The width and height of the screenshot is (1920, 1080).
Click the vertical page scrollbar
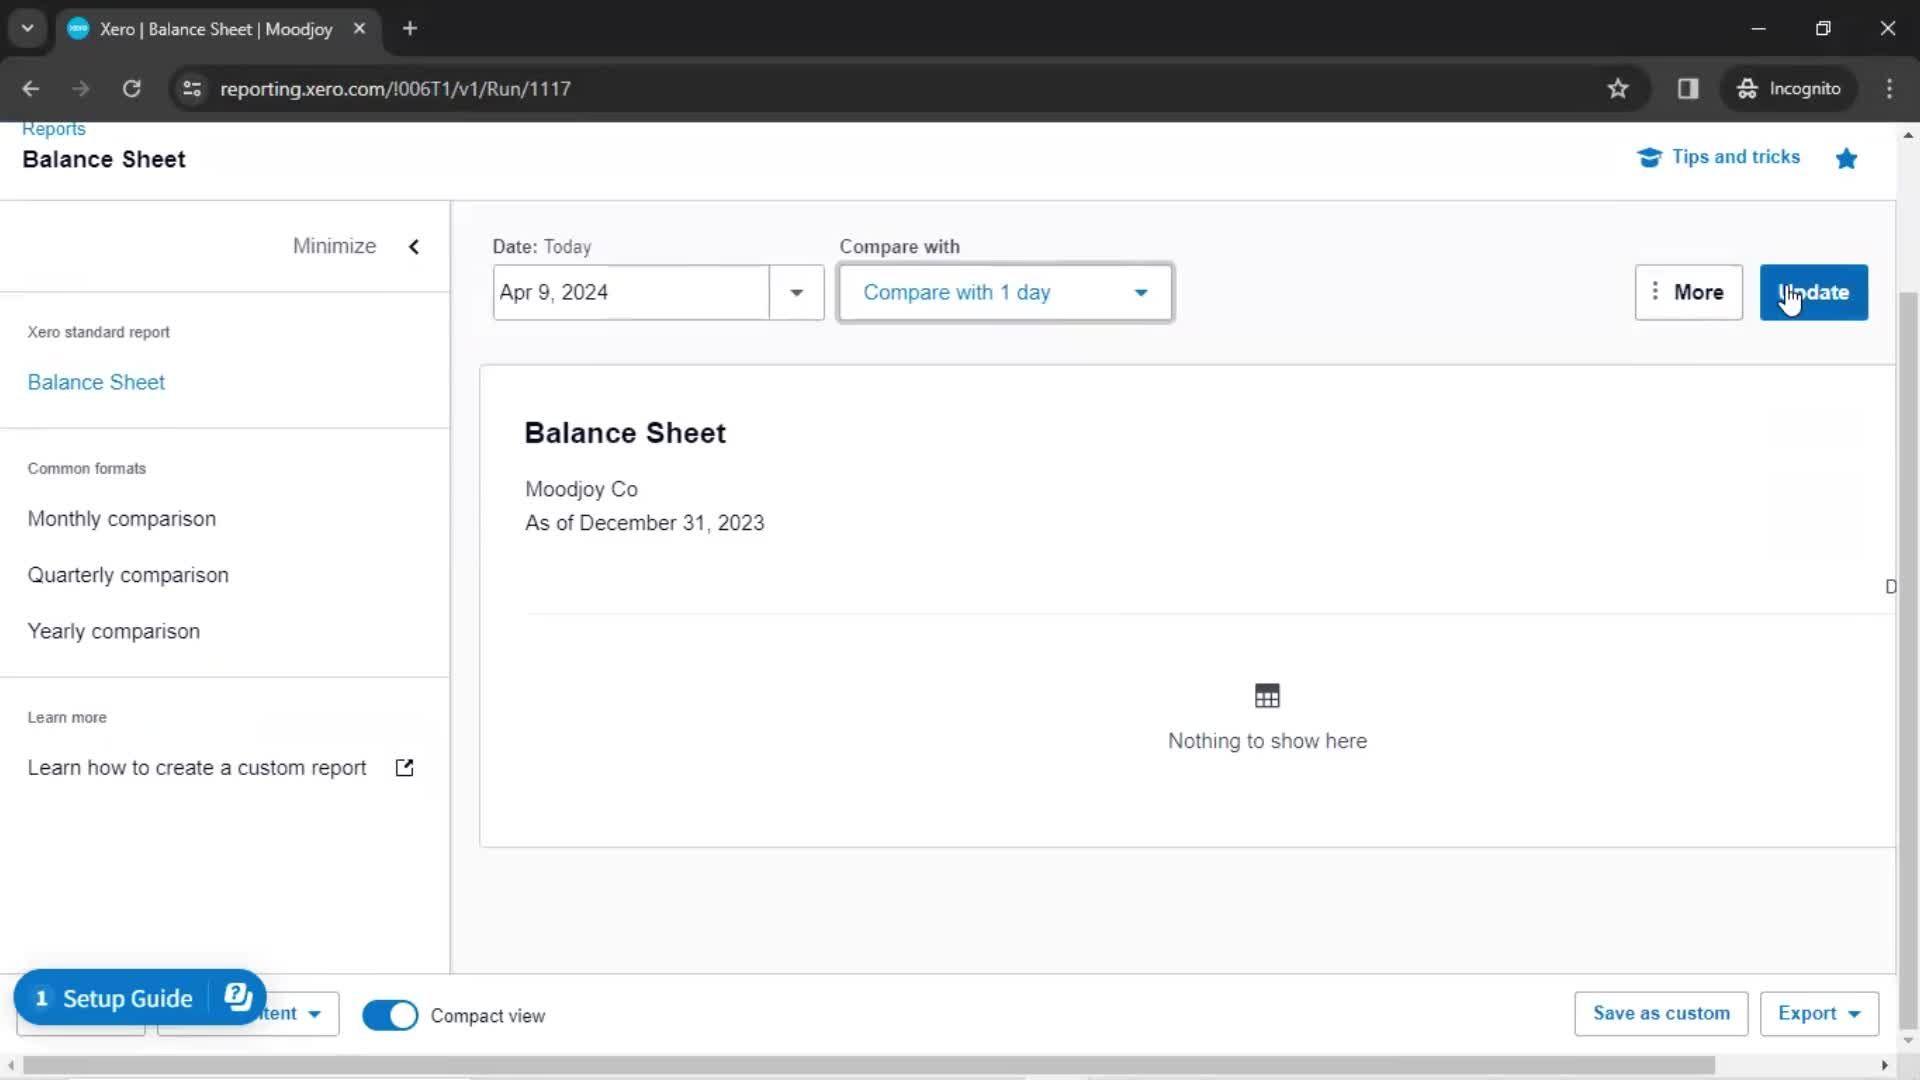tap(1908, 660)
